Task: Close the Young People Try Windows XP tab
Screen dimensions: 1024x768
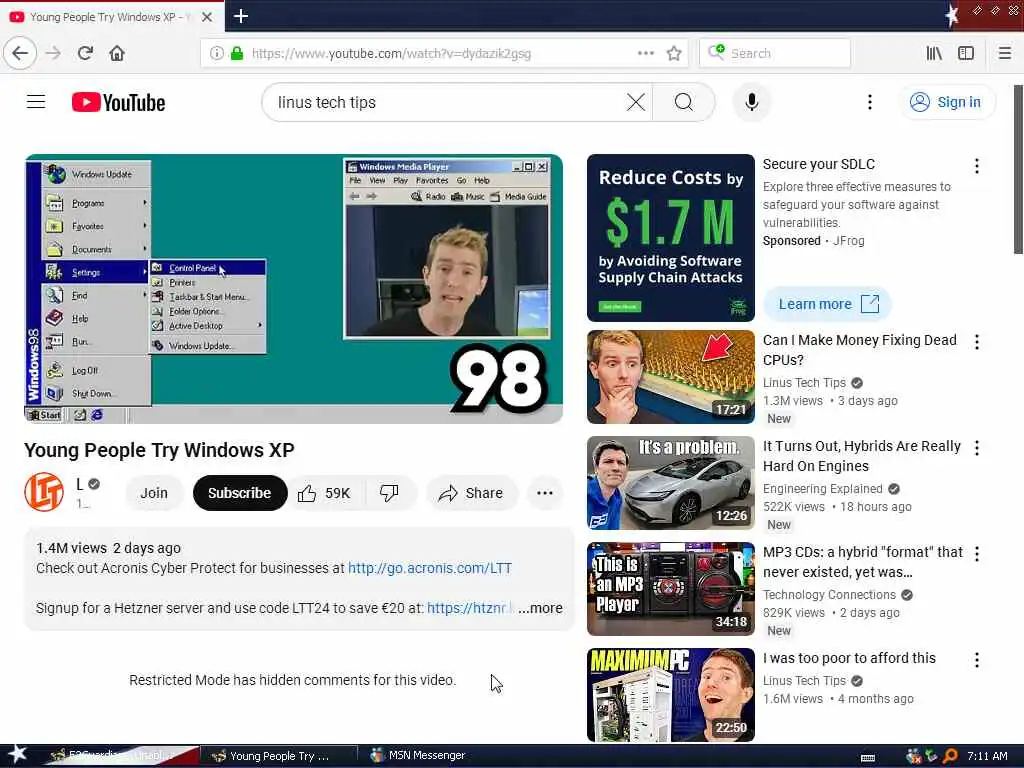Action: tap(207, 17)
